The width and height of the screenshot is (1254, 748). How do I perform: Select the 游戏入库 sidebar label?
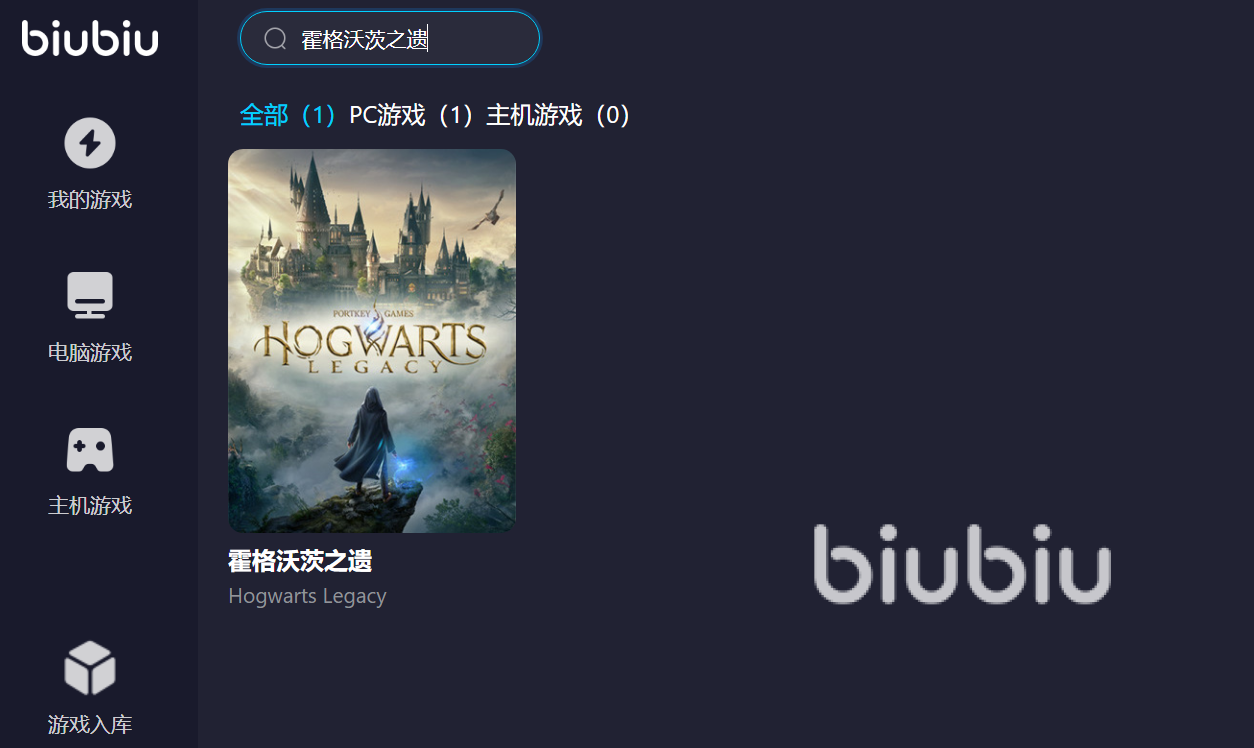90,725
